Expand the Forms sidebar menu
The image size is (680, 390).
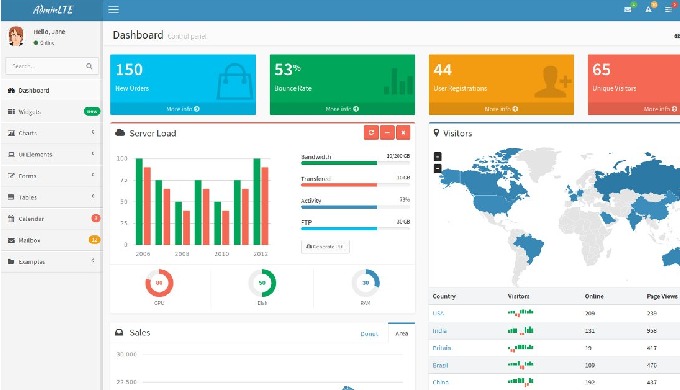click(x=51, y=176)
